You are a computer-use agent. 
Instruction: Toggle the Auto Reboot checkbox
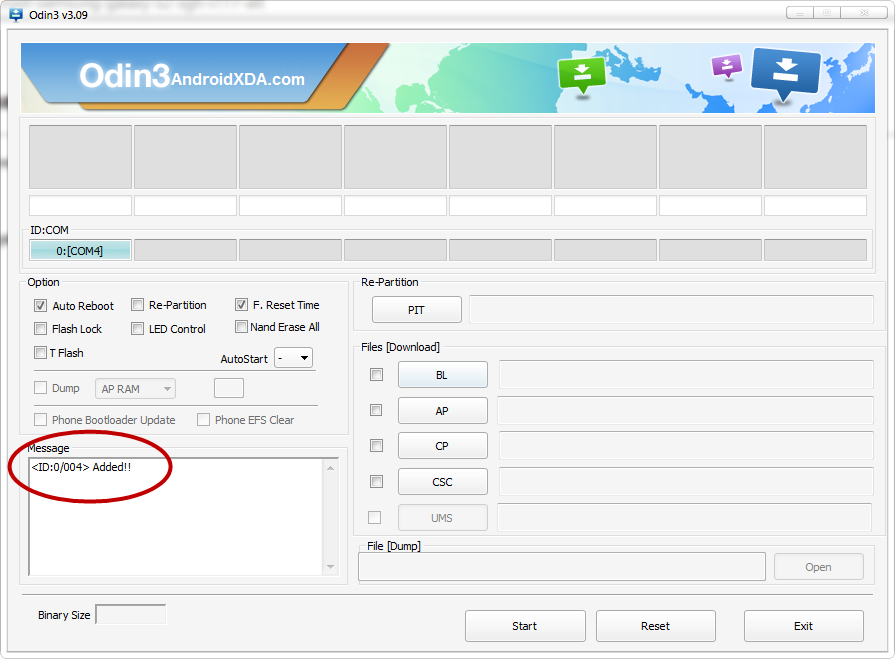point(41,306)
